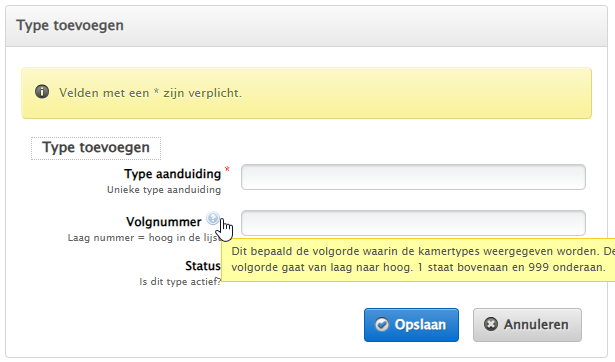
Task: Click the 'Velden met een * zijn verplicht' notice
Action: tap(151, 93)
